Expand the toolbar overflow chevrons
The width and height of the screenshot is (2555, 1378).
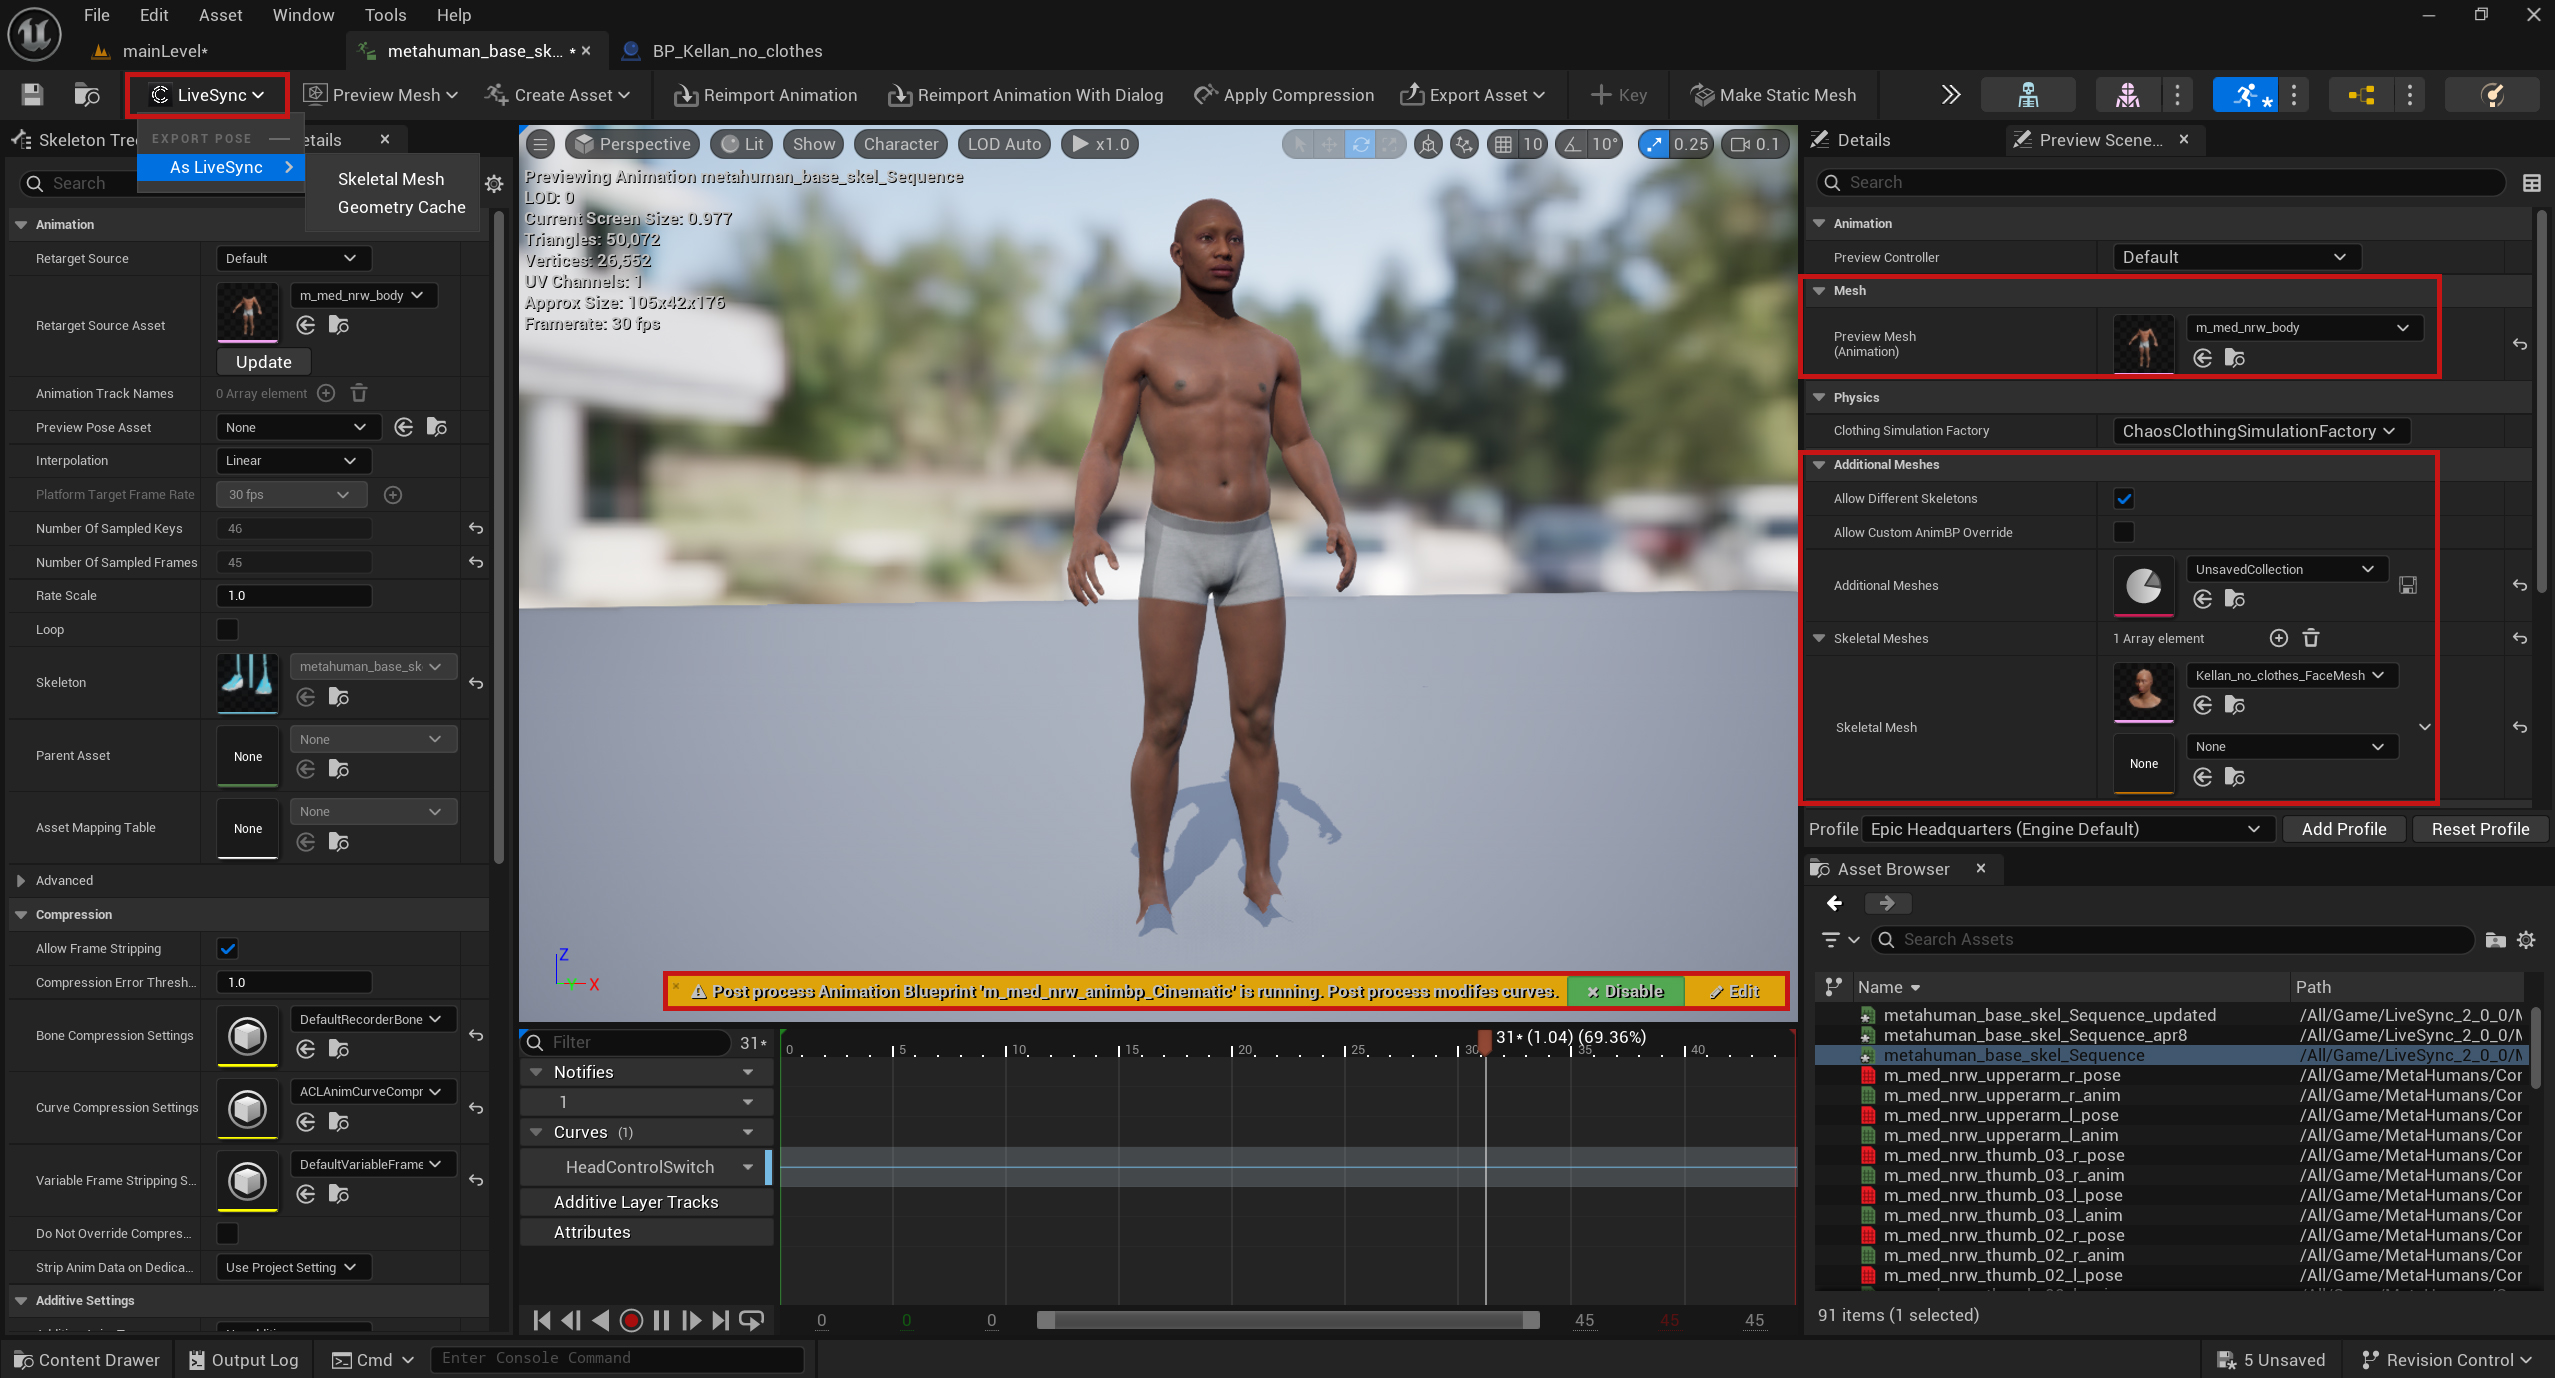click(x=1950, y=95)
